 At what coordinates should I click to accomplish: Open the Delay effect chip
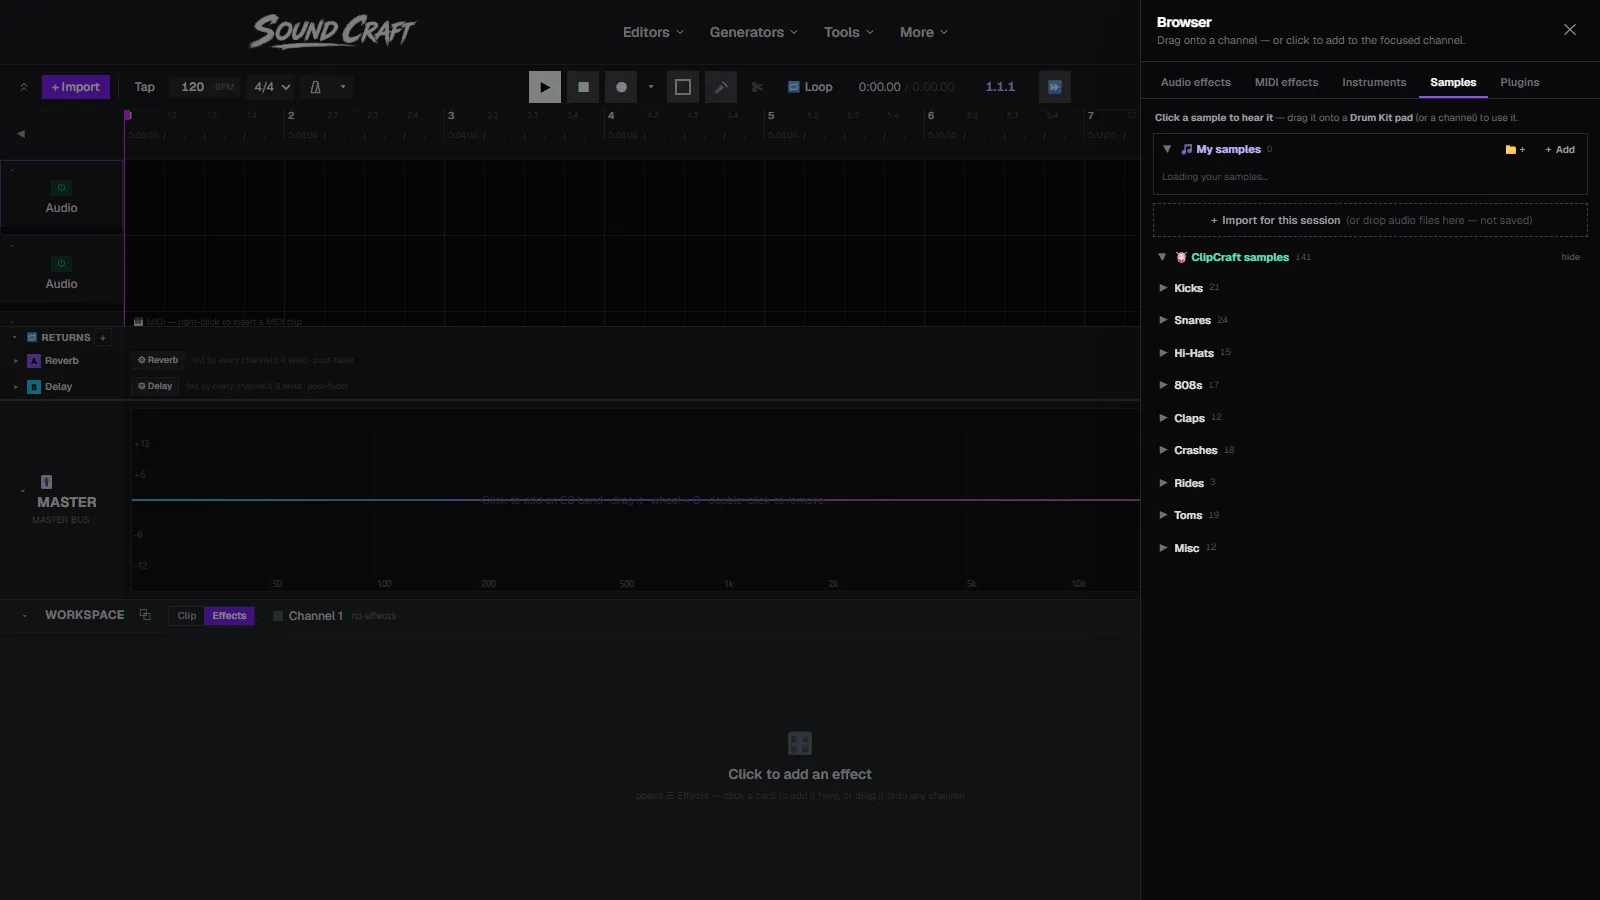tap(155, 386)
